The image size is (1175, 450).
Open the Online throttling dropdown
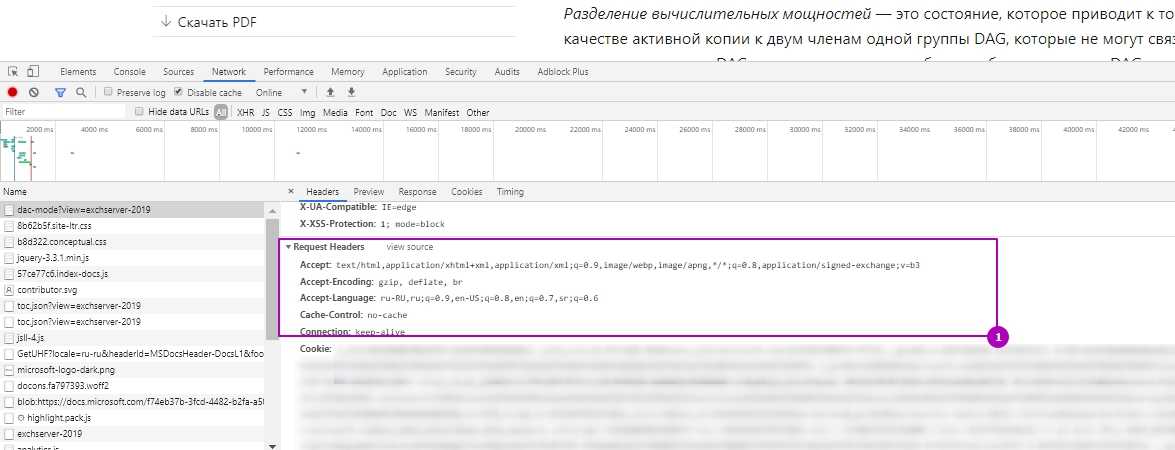point(282,92)
